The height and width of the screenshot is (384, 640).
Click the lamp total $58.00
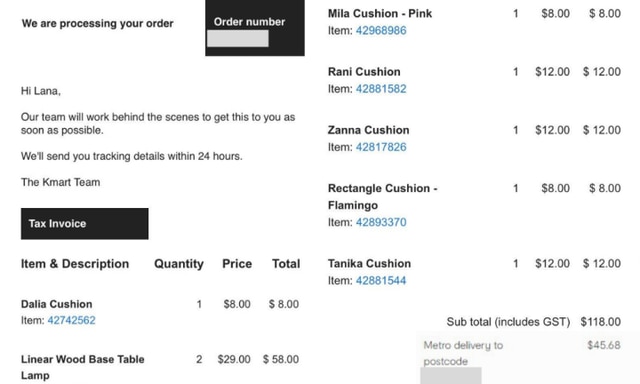(x=280, y=360)
